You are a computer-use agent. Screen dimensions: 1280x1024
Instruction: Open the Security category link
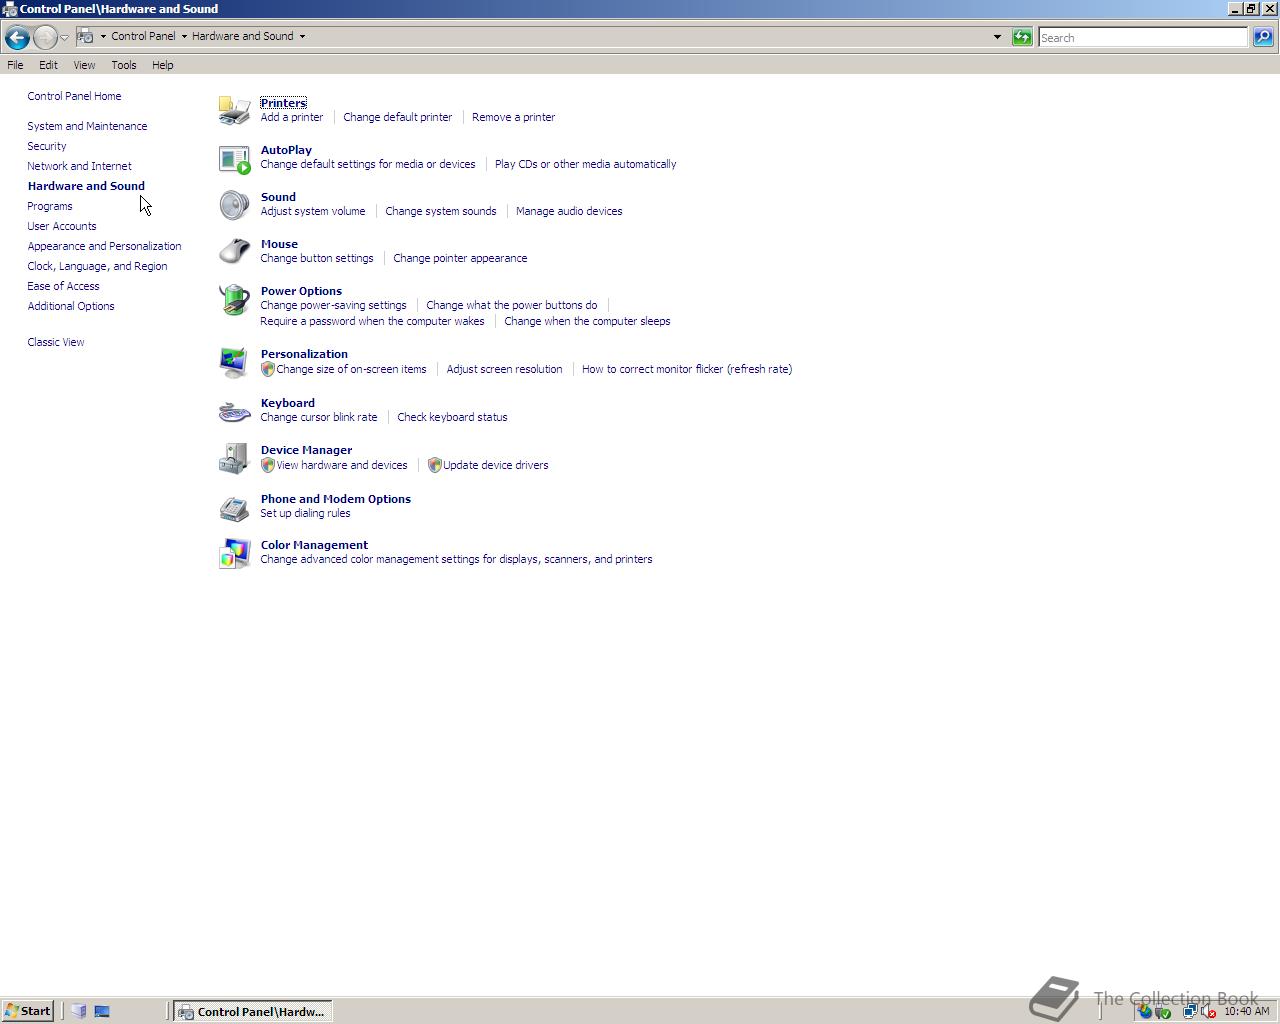pyautogui.click(x=47, y=146)
